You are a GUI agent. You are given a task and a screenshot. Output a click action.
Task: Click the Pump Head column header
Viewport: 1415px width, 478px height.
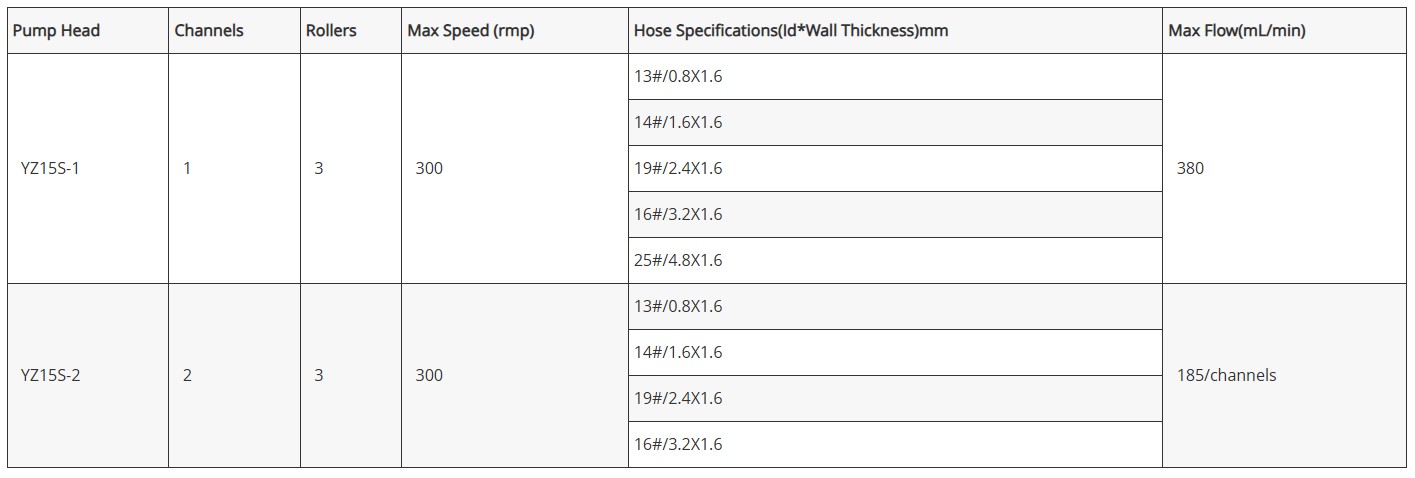(56, 31)
